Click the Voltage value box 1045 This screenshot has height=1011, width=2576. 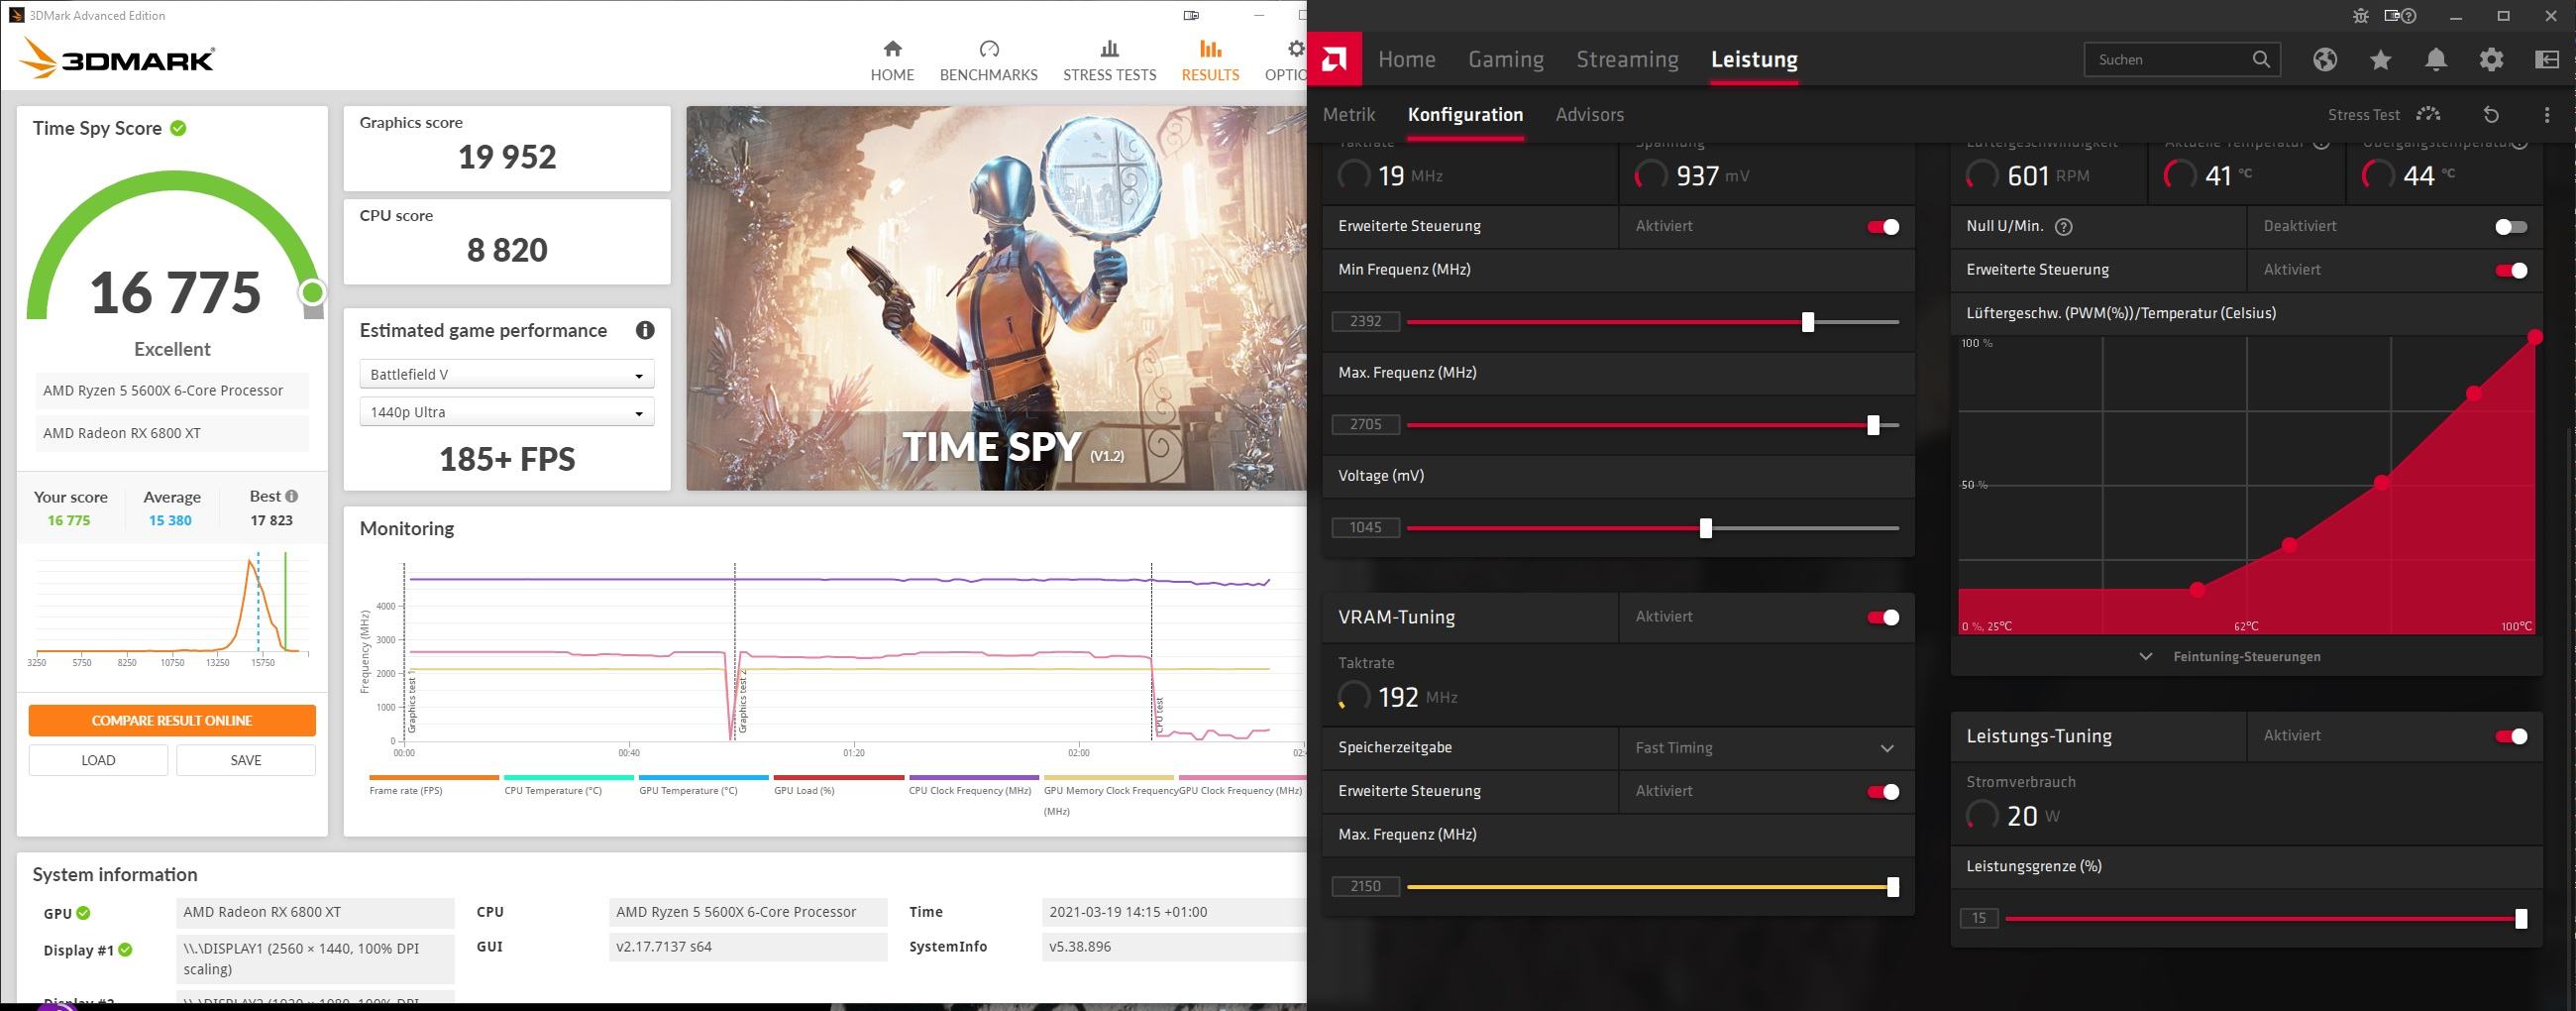(1366, 527)
